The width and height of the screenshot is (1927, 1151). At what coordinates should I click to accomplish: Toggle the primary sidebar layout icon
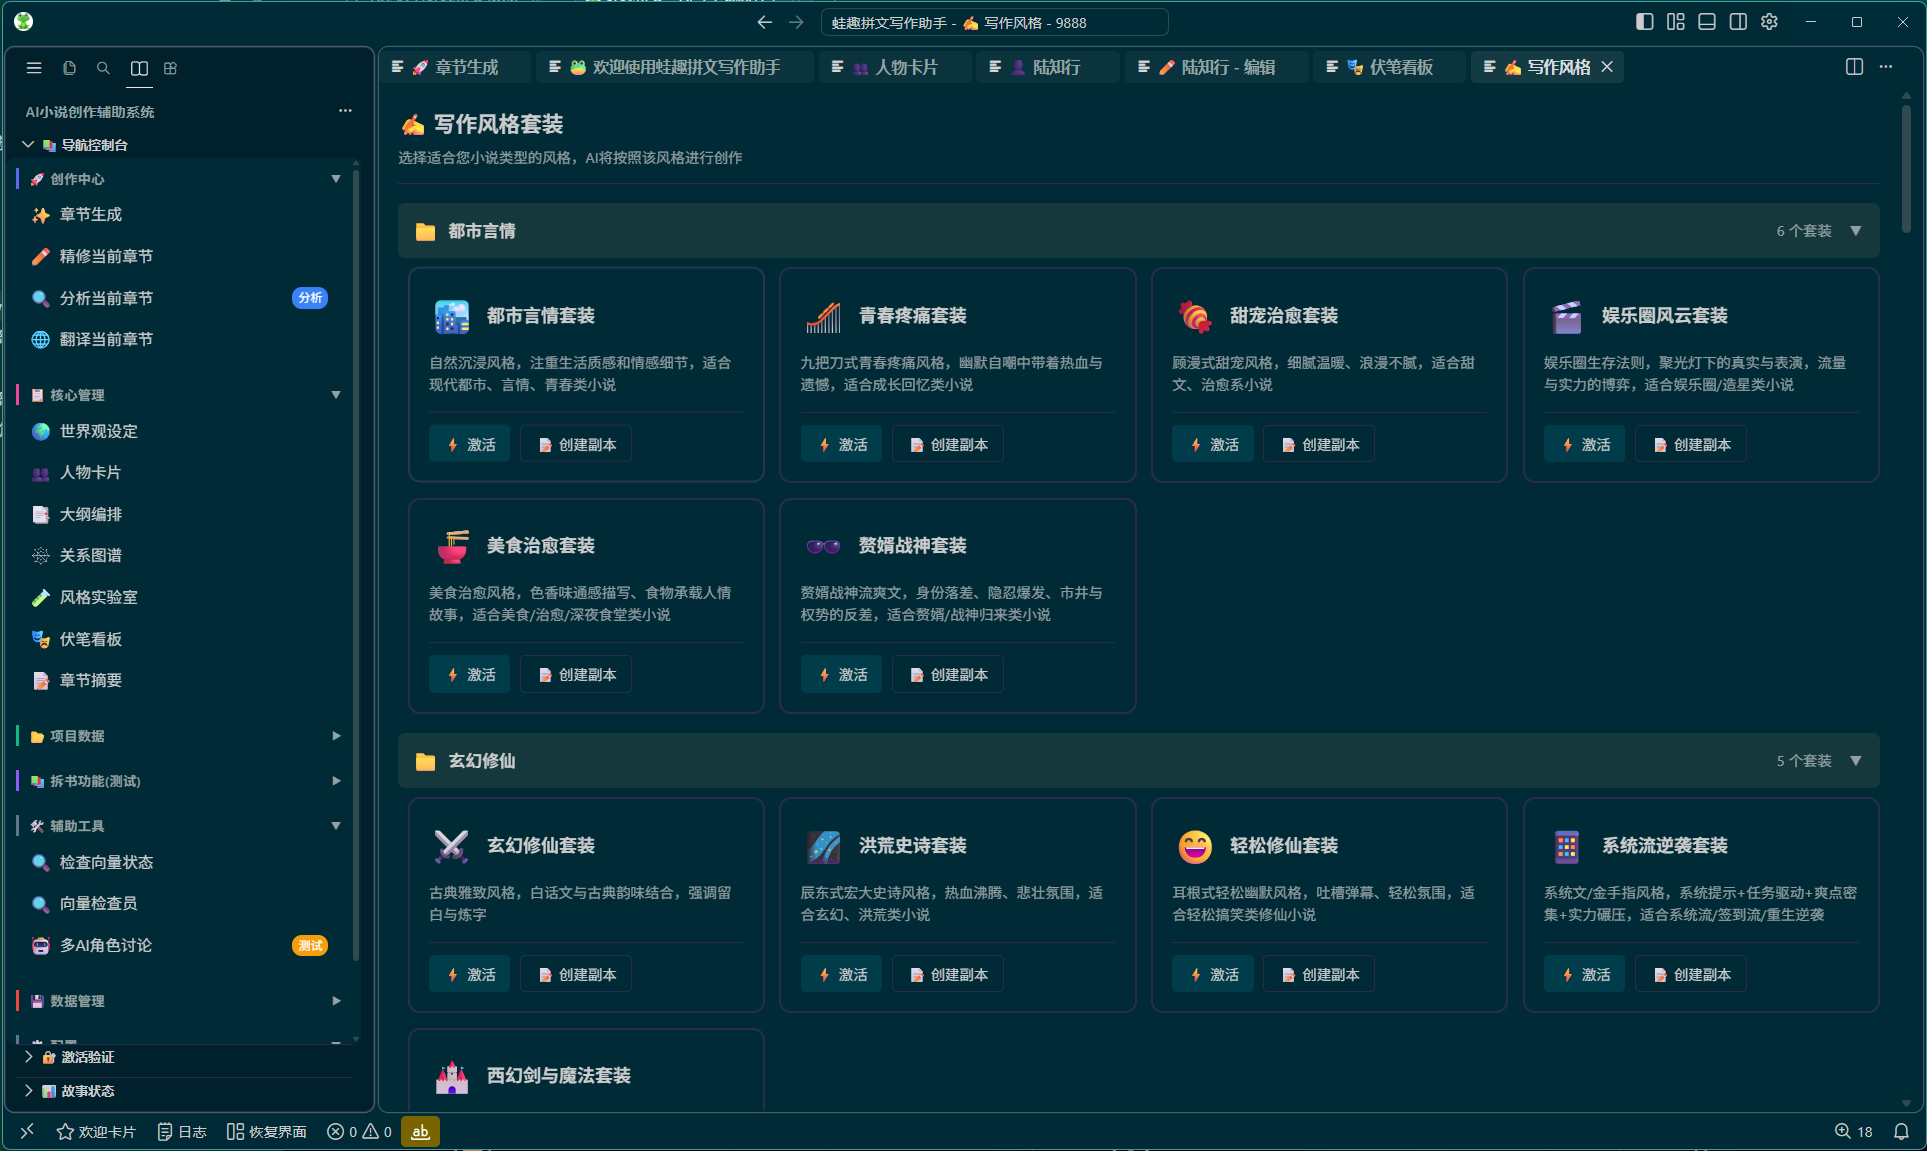coord(1644,22)
